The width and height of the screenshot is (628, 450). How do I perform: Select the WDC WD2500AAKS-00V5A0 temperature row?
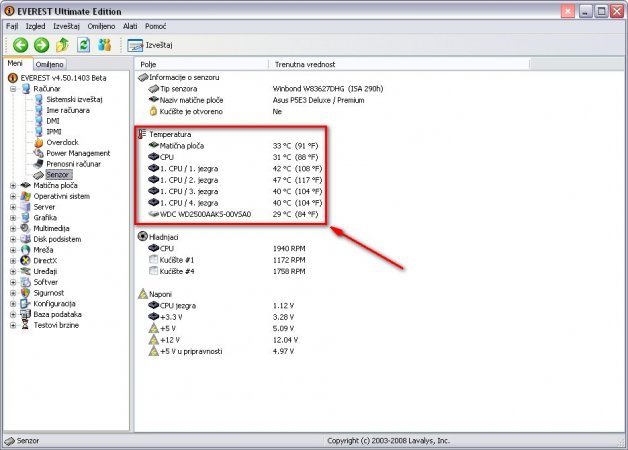(233, 214)
